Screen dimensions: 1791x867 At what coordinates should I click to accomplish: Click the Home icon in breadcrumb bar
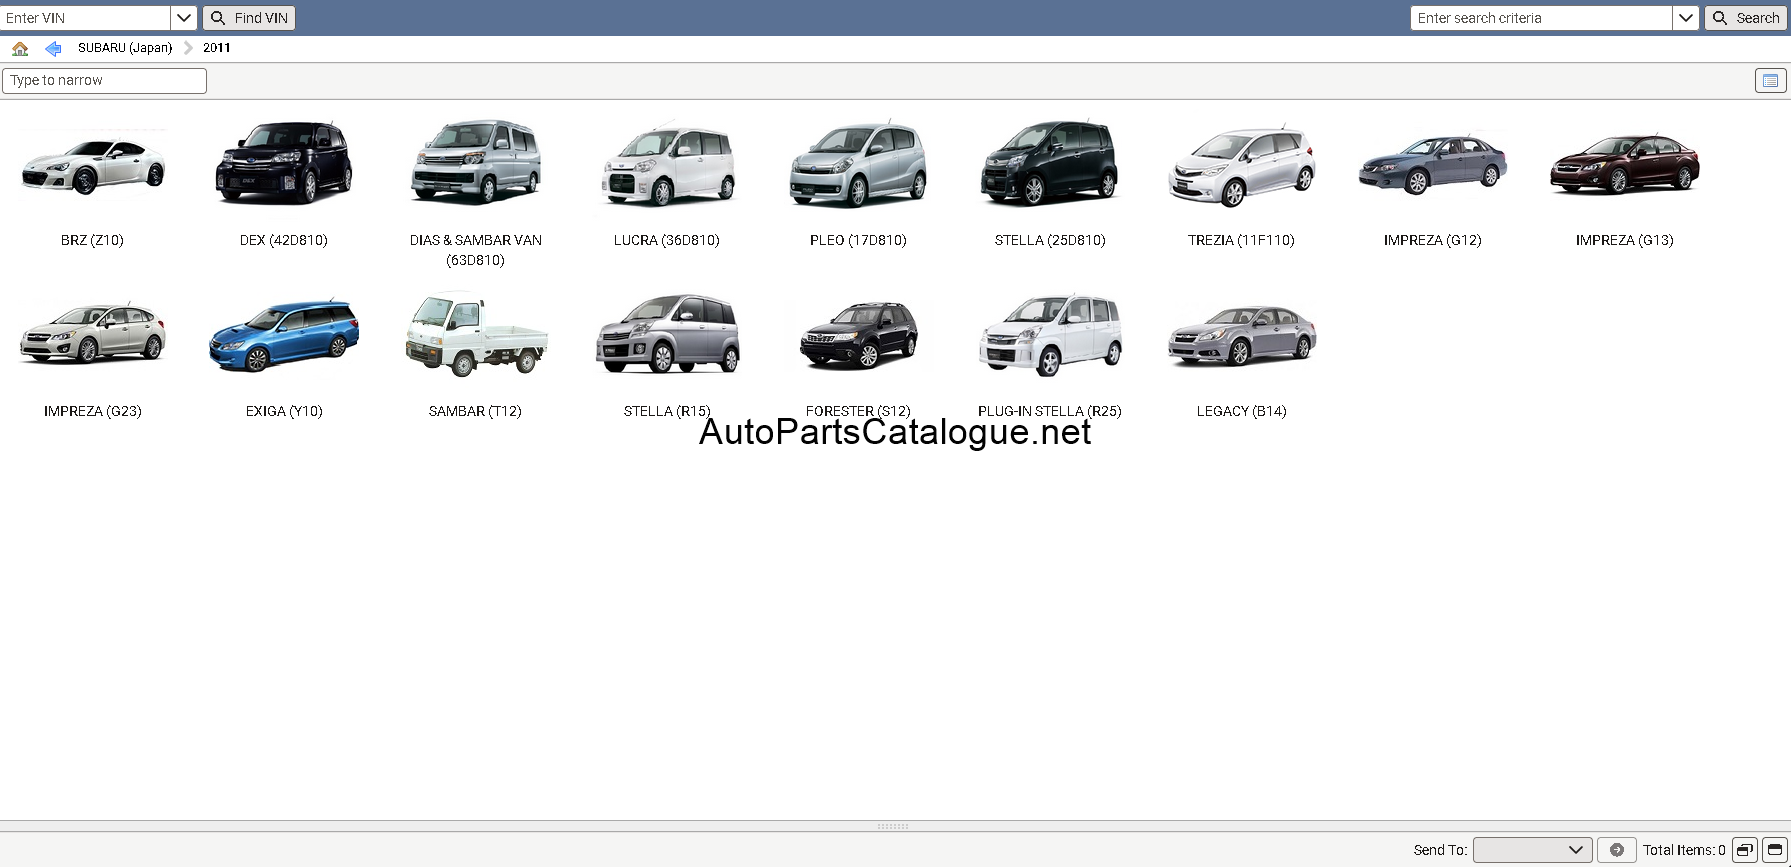(x=20, y=48)
